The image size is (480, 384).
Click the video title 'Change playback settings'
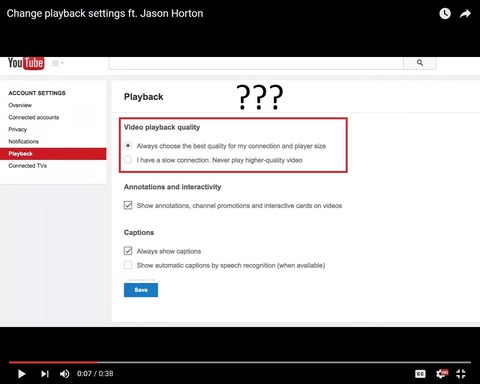click(105, 14)
